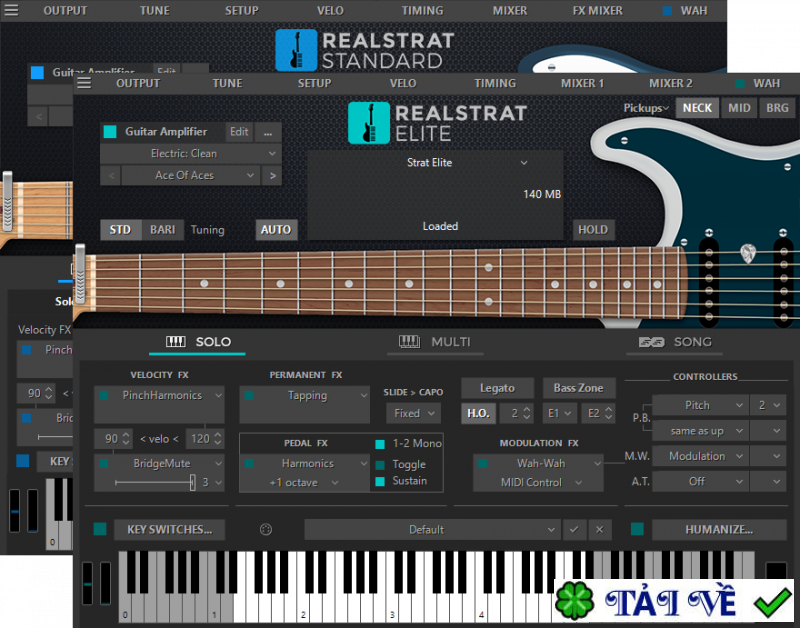Open VELO menu in Elite window
This screenshot has width=800, height=628.
403,83
